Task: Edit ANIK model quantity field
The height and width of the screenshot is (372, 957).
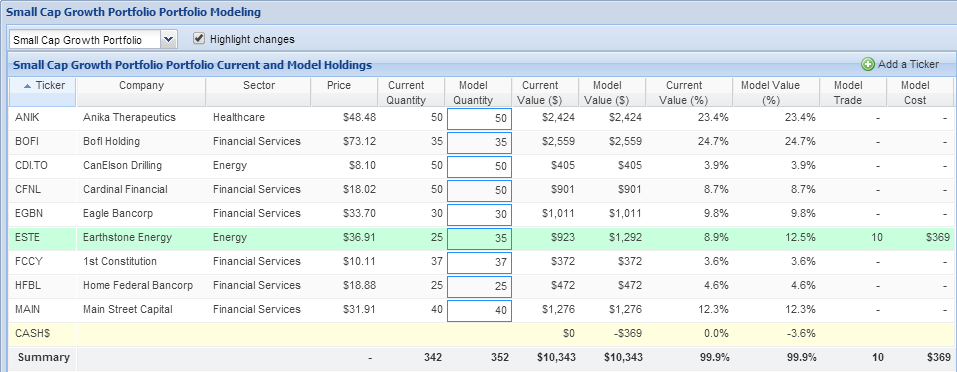Action: coord(479,118)
